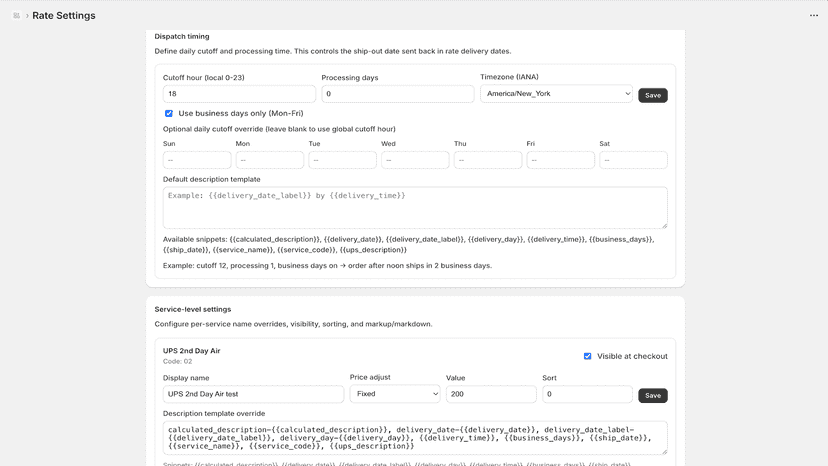Click the Value field showing 200
Image resolution: width=828 pixels, height=466 pixels.
pos(491,394)
